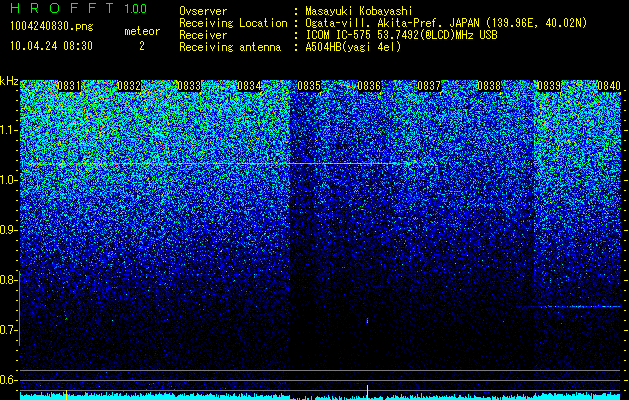
Task: Click the 0.7 kHz axis label
Action: tap(8, 330)
